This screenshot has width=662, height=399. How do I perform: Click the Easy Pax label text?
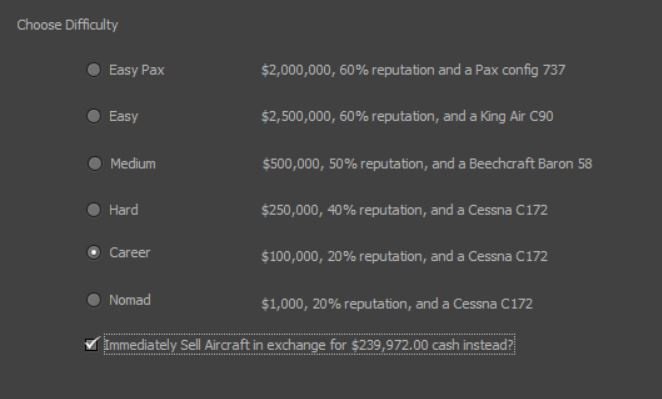point(136,70)
